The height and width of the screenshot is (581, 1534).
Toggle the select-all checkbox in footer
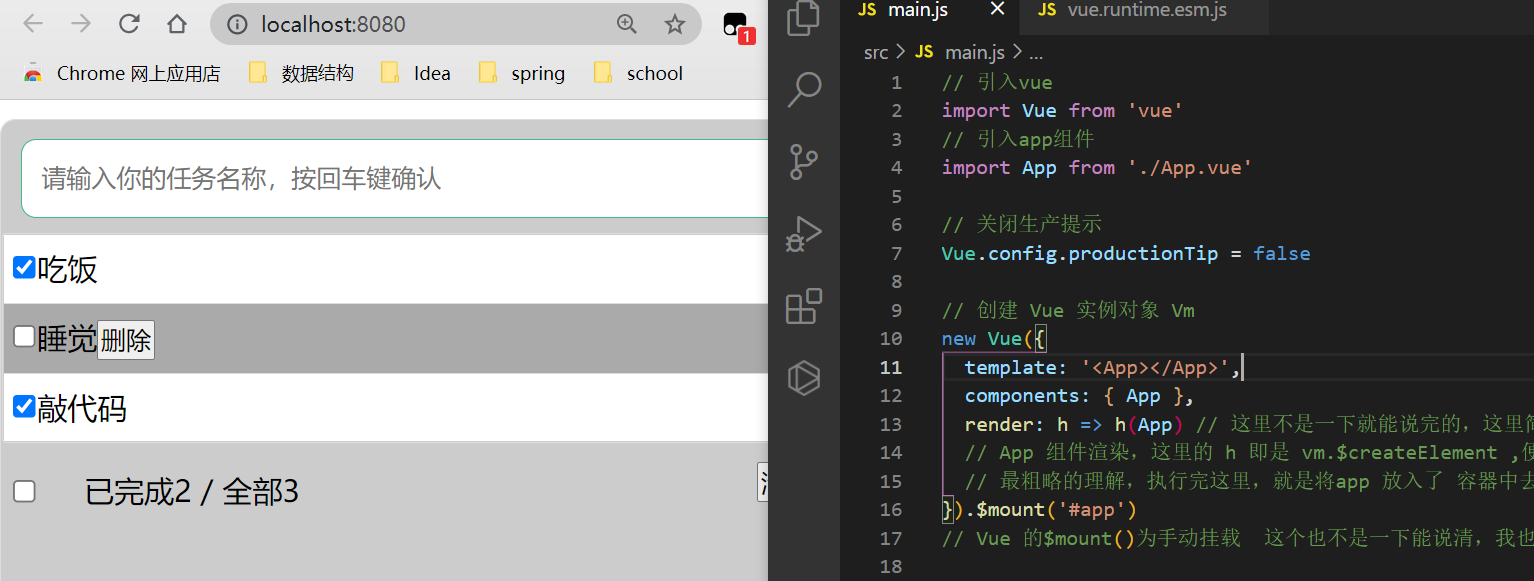pyautogui.click(x=24, y=491)
